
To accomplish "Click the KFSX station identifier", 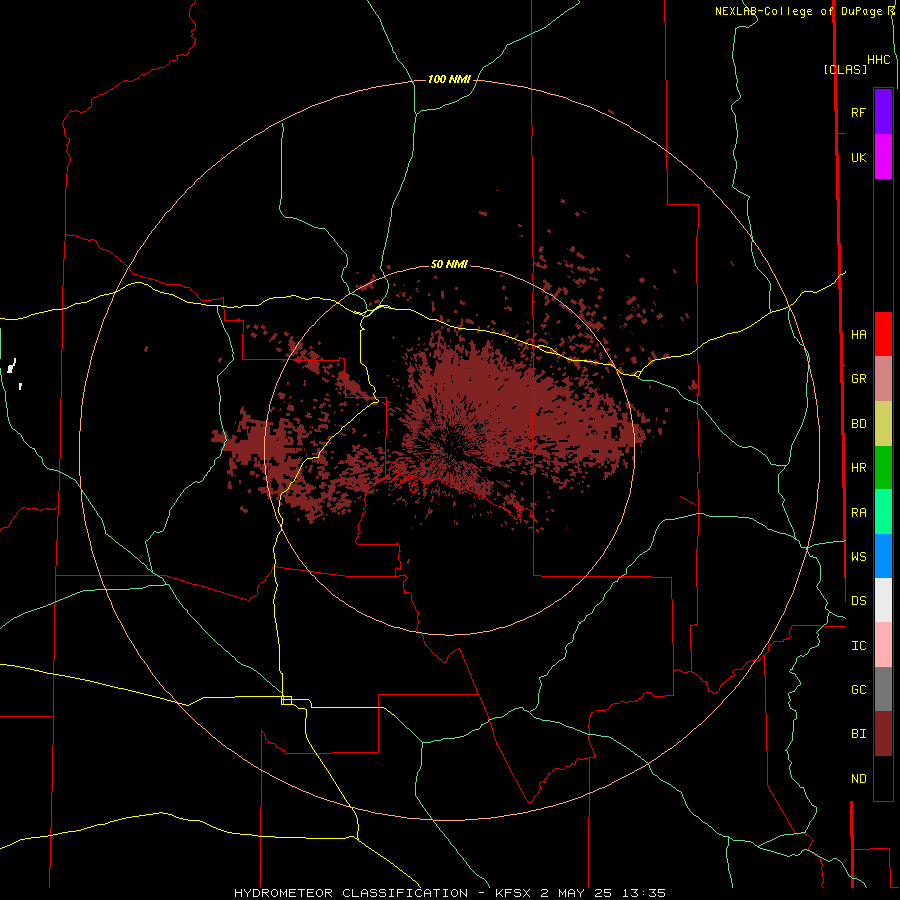I will click(515, 893).
